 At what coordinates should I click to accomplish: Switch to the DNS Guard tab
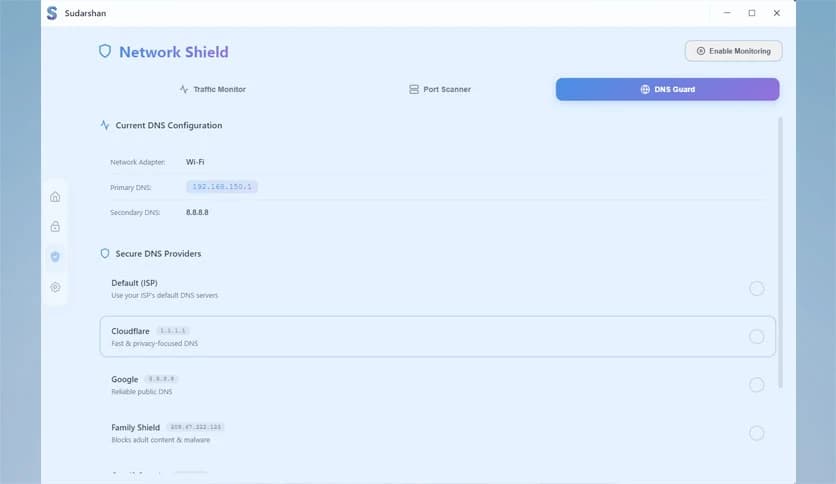[x=668, y=89]
